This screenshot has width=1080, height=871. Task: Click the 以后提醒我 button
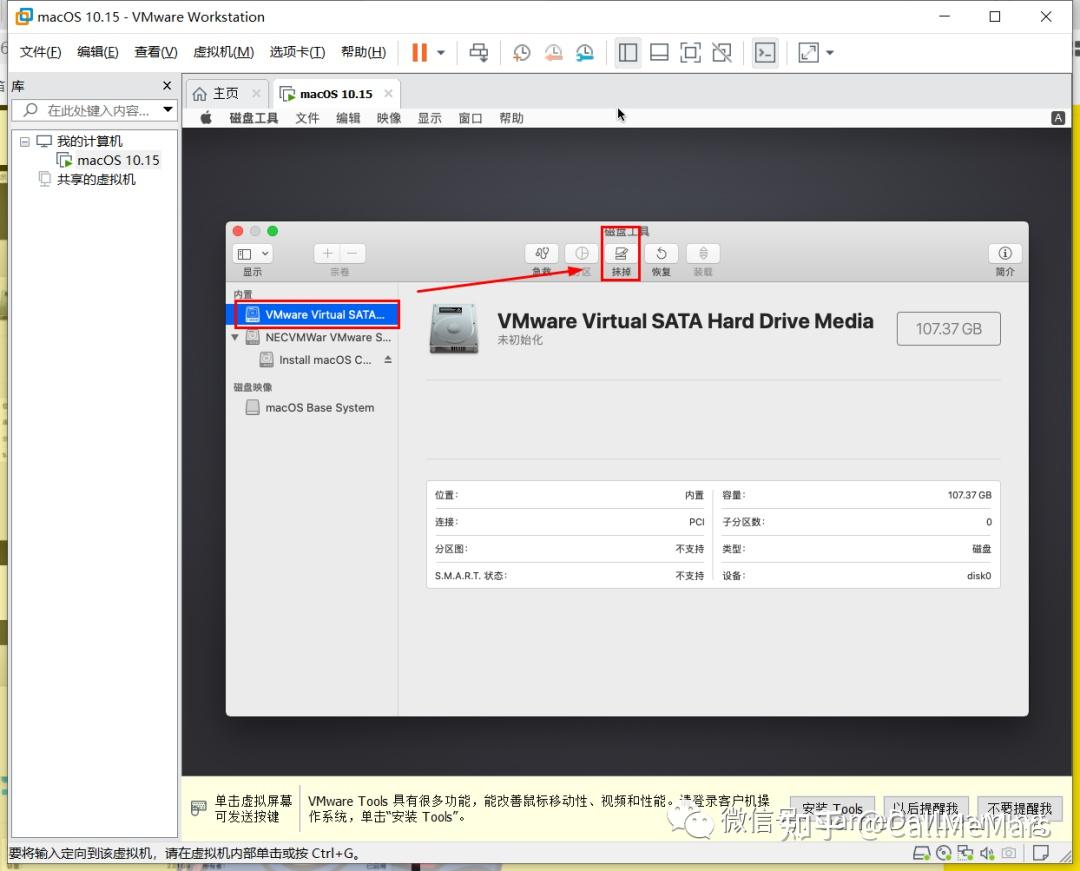pyautogui.click(x=926, y=808)
